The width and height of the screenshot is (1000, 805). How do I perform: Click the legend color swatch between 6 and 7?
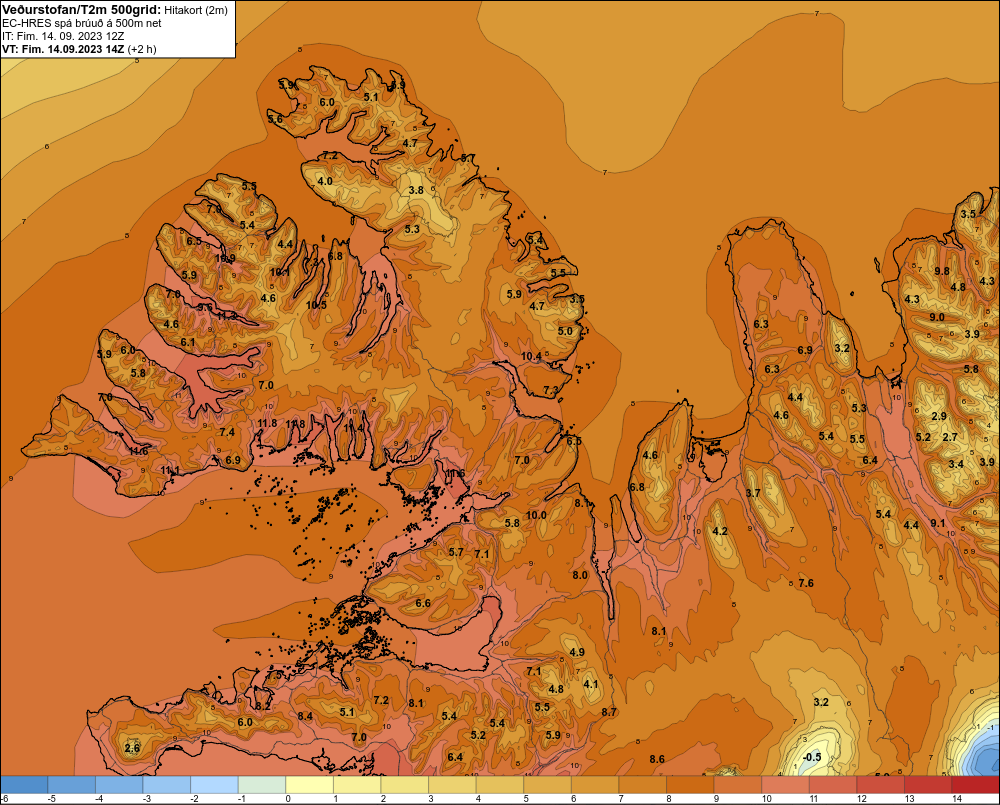coord(596,785)
